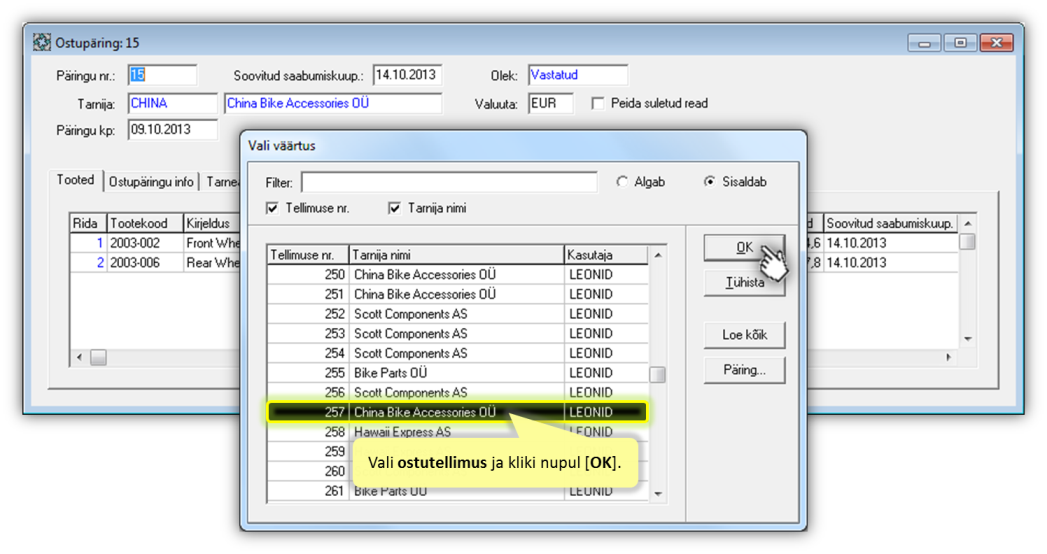Open the Päring... button
Screen dimensions: 1047x554
point(744,370)
